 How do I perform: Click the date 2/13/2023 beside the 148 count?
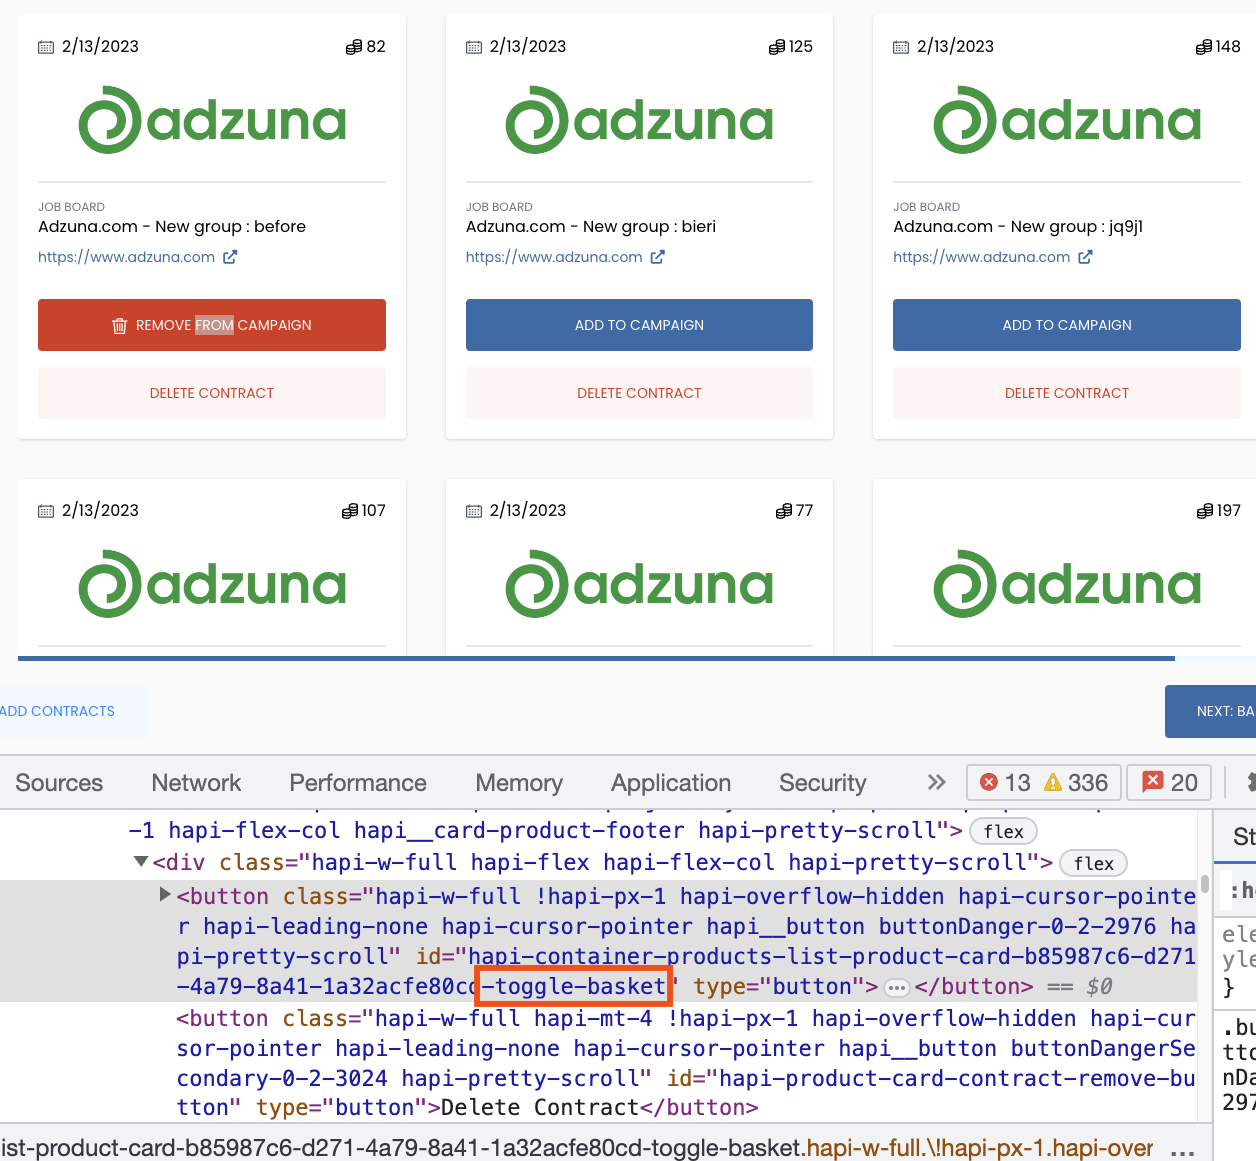tap(955, 47)
